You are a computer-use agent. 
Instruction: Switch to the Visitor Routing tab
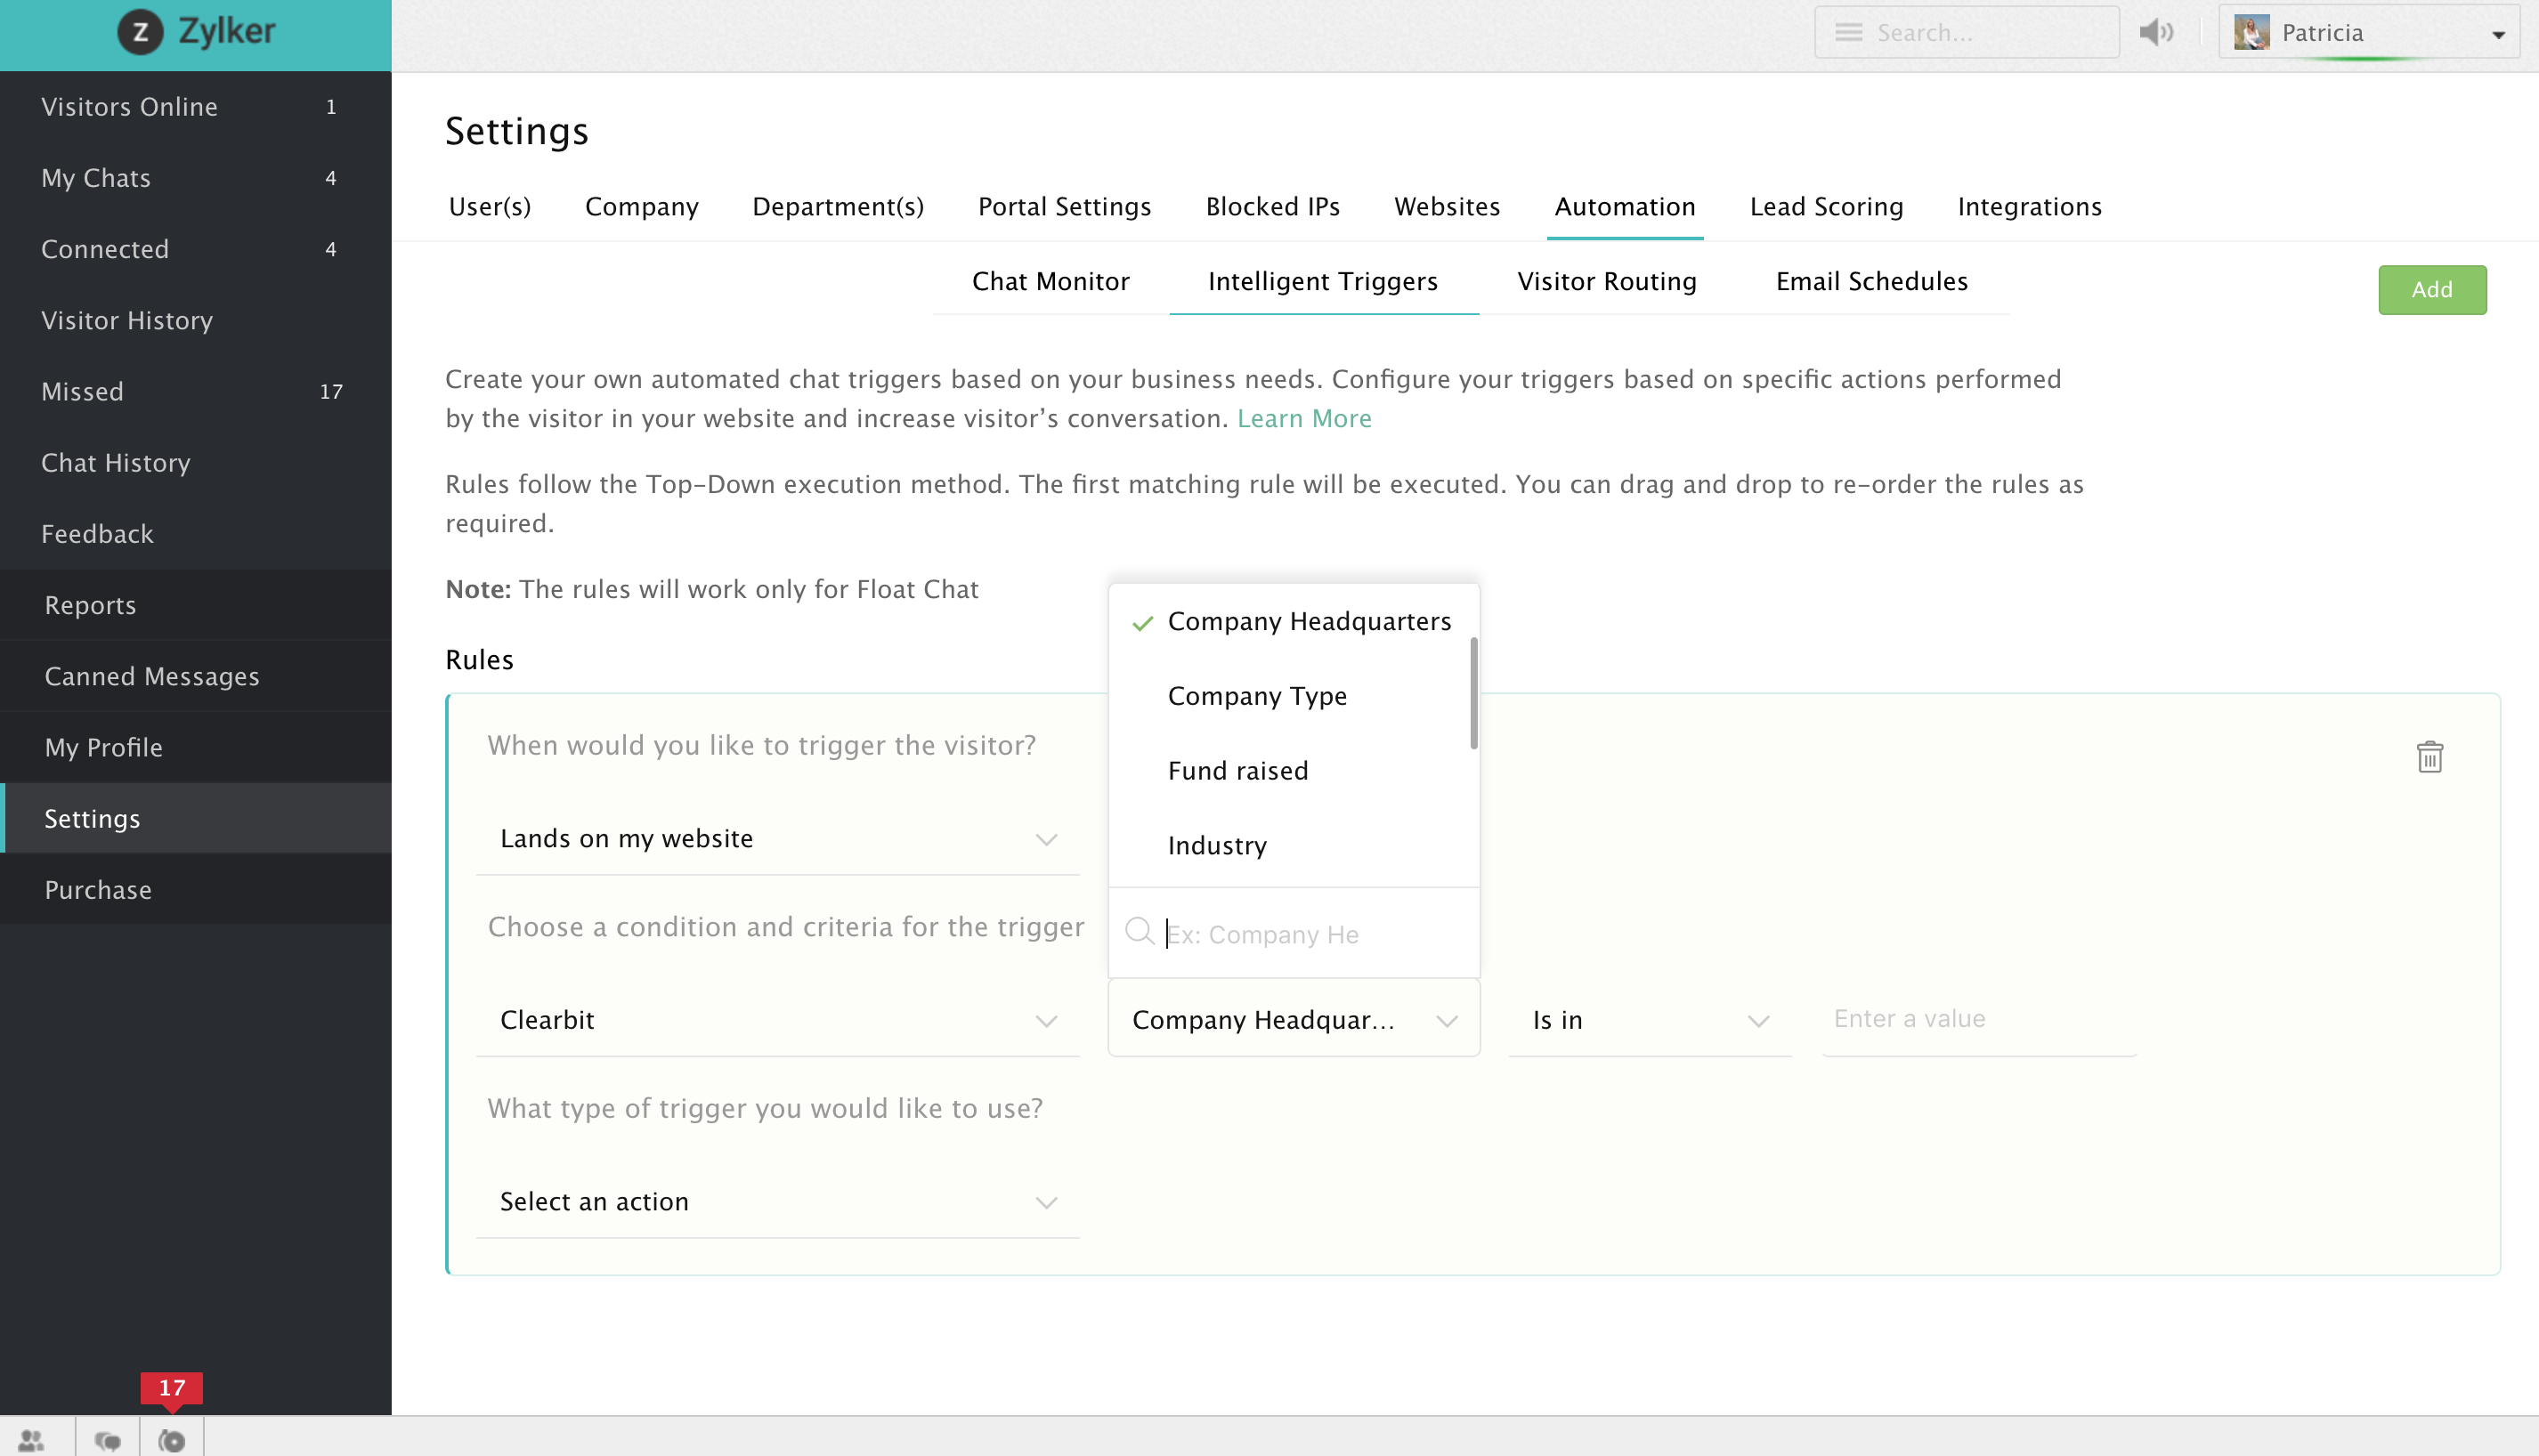point(1606,281)
